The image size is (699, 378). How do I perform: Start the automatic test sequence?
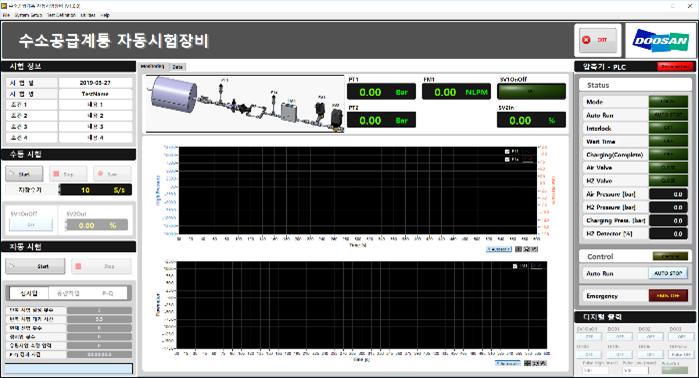pyautogui.click(x=35, y=266)
